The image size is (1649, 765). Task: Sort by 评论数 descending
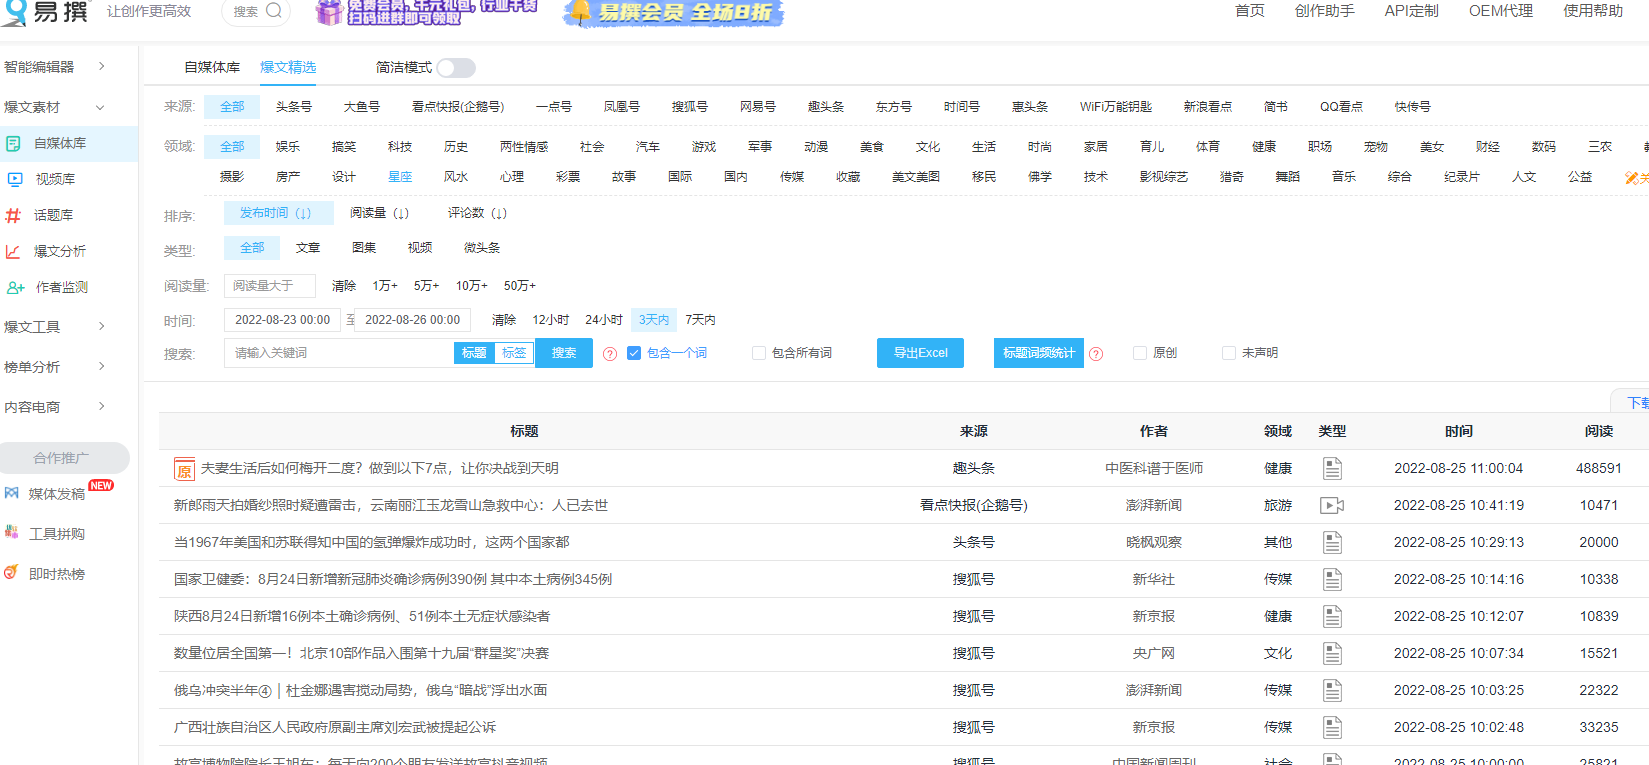coord(477,213)
